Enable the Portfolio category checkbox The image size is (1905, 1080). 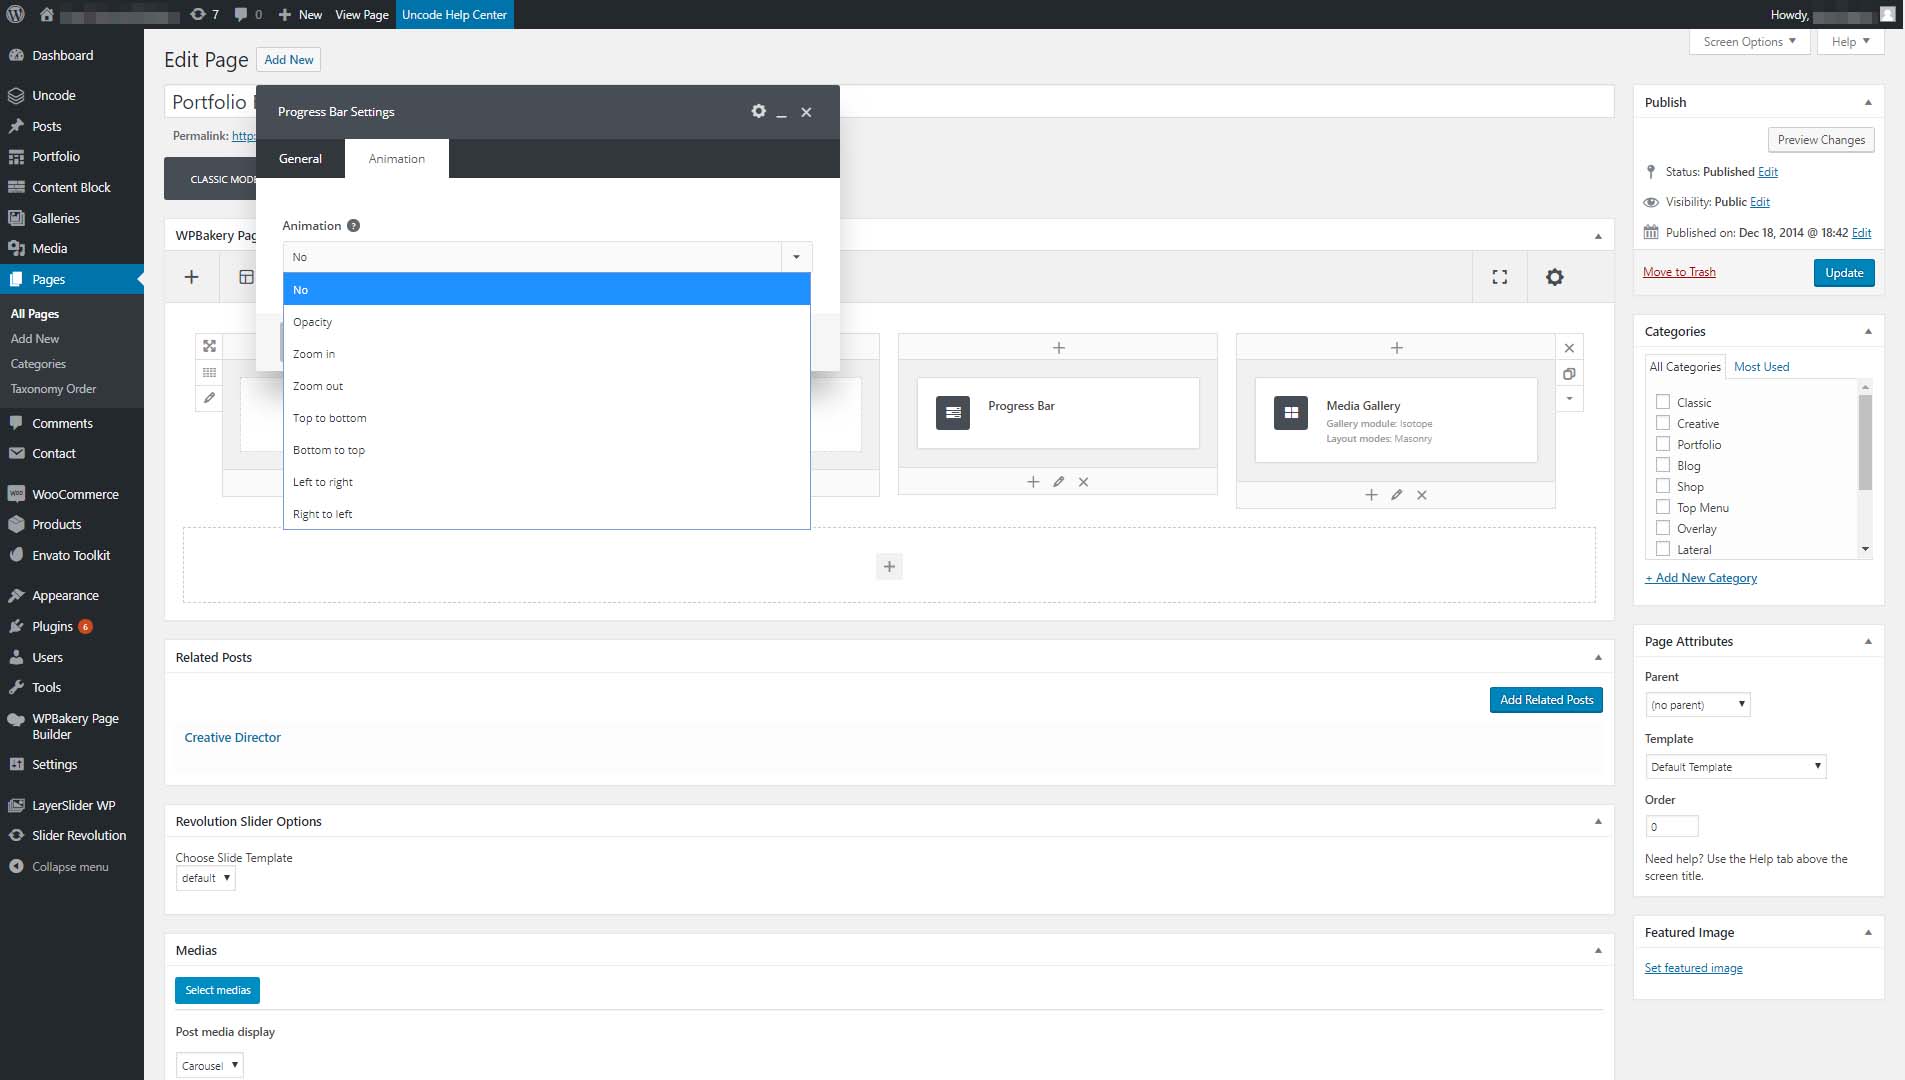pos(1662,444)
